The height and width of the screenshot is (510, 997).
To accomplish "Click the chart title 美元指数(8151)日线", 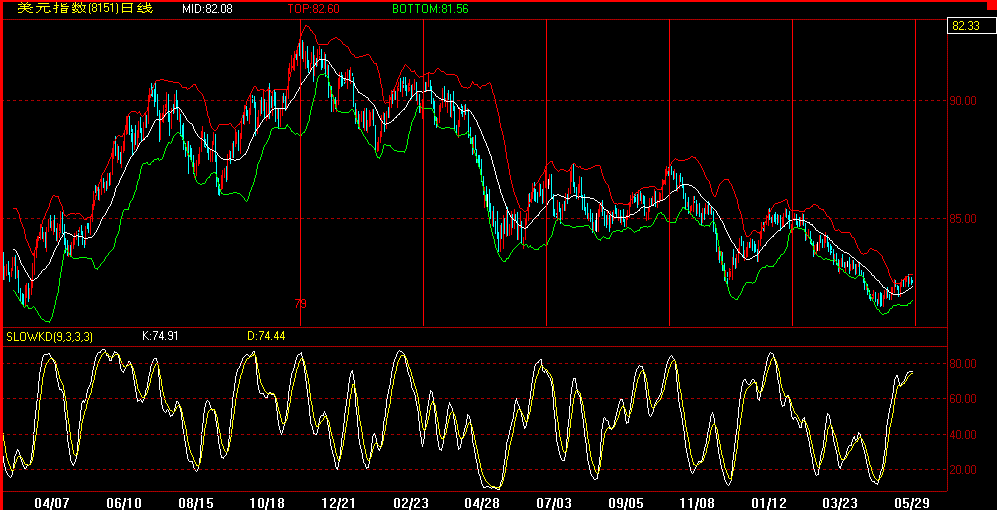I will click(x=85, y=8).
